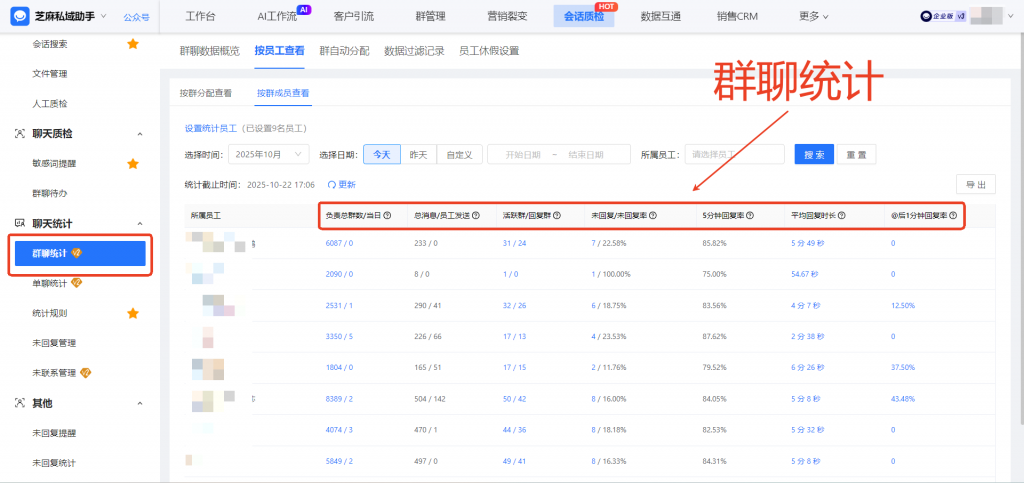Click the 请选择员工 input field
Screen dimensions: 1024x483
pos(734,155)
